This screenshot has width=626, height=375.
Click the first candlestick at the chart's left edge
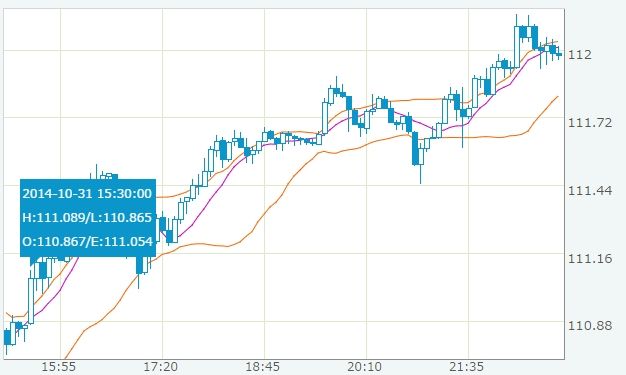pos(7,337)
